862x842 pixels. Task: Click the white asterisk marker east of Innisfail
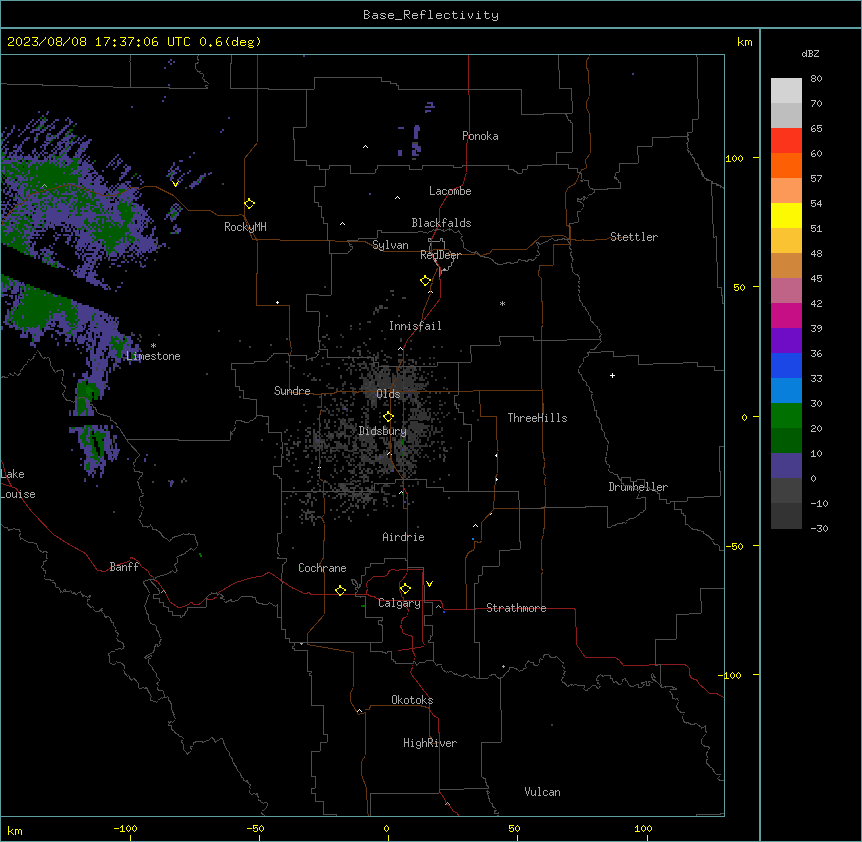tap(502, 303)
